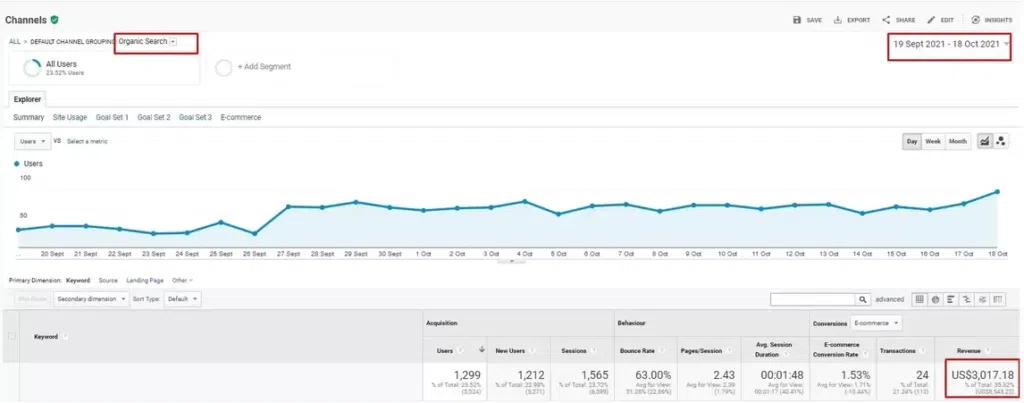Viewport: 1024px width, 403px height.
Task: Click the search magnifier icon above the table
Action: [x=863, y=299]
